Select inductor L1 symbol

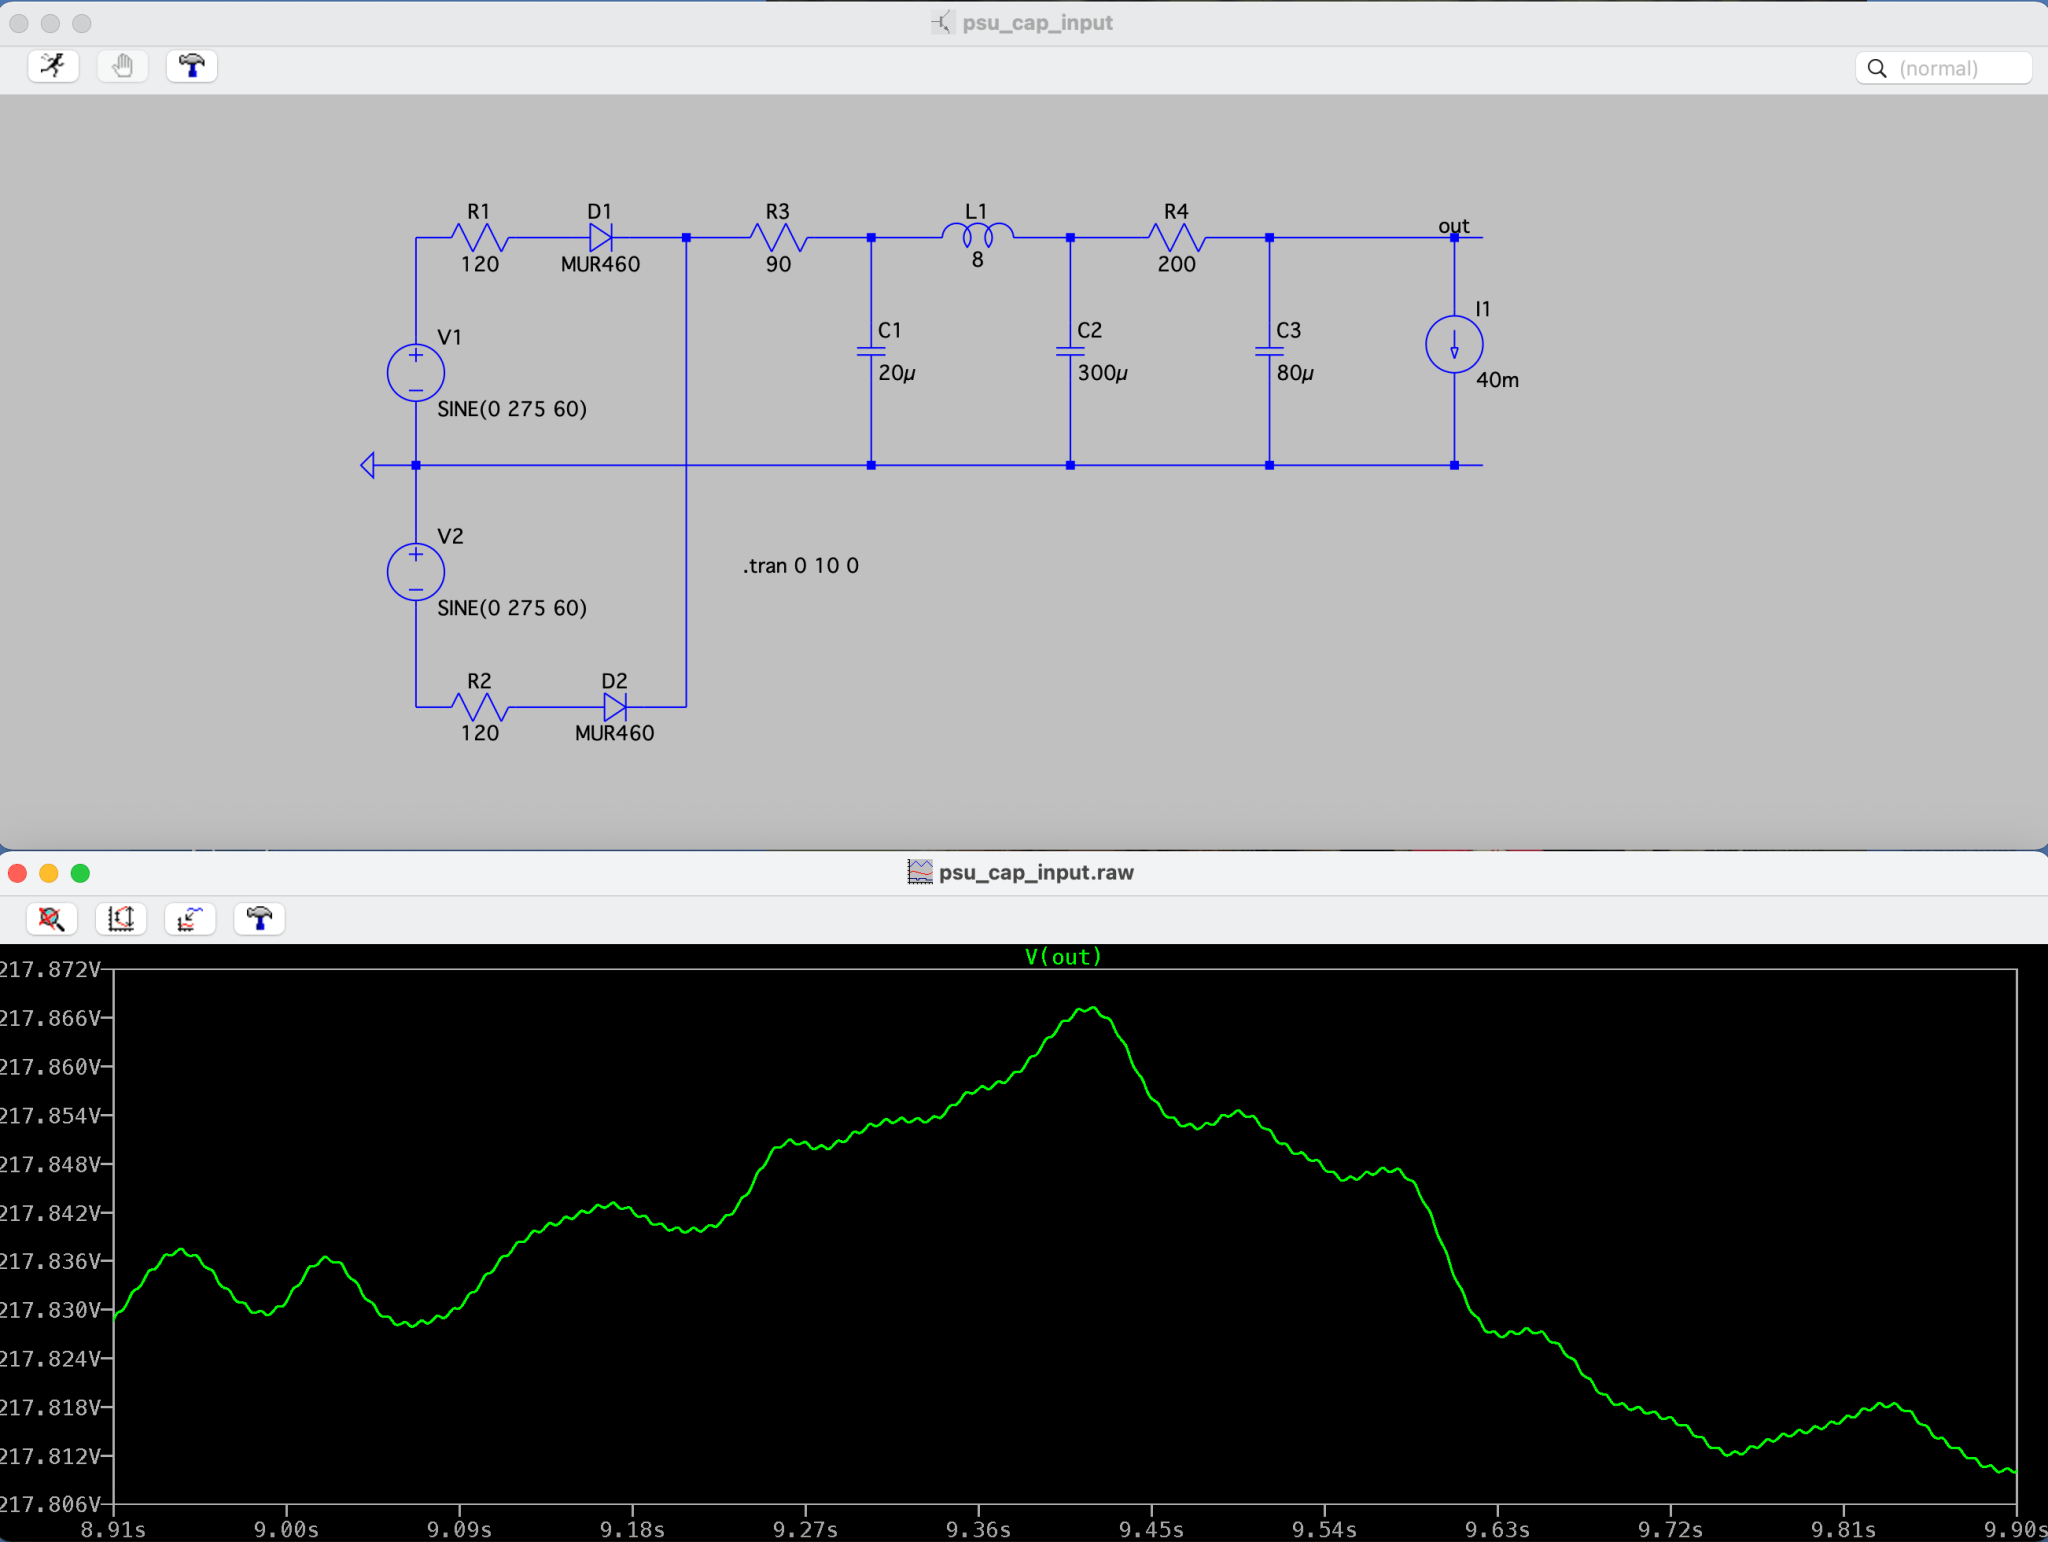click(x=977, y=235)
